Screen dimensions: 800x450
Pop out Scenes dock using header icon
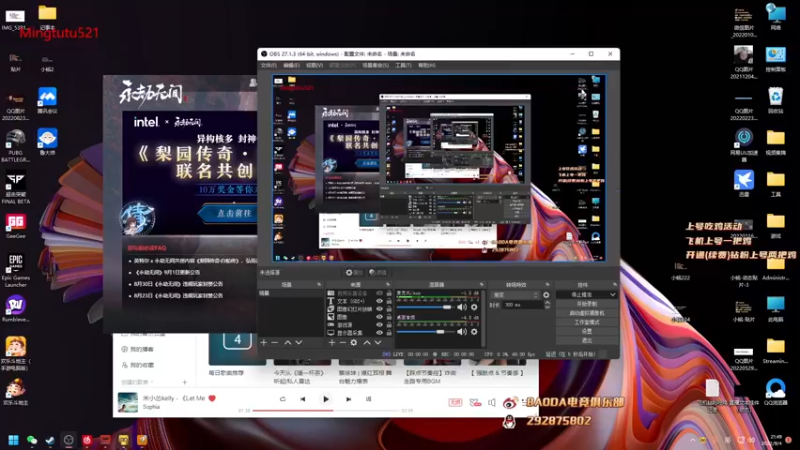pos(319,284)
